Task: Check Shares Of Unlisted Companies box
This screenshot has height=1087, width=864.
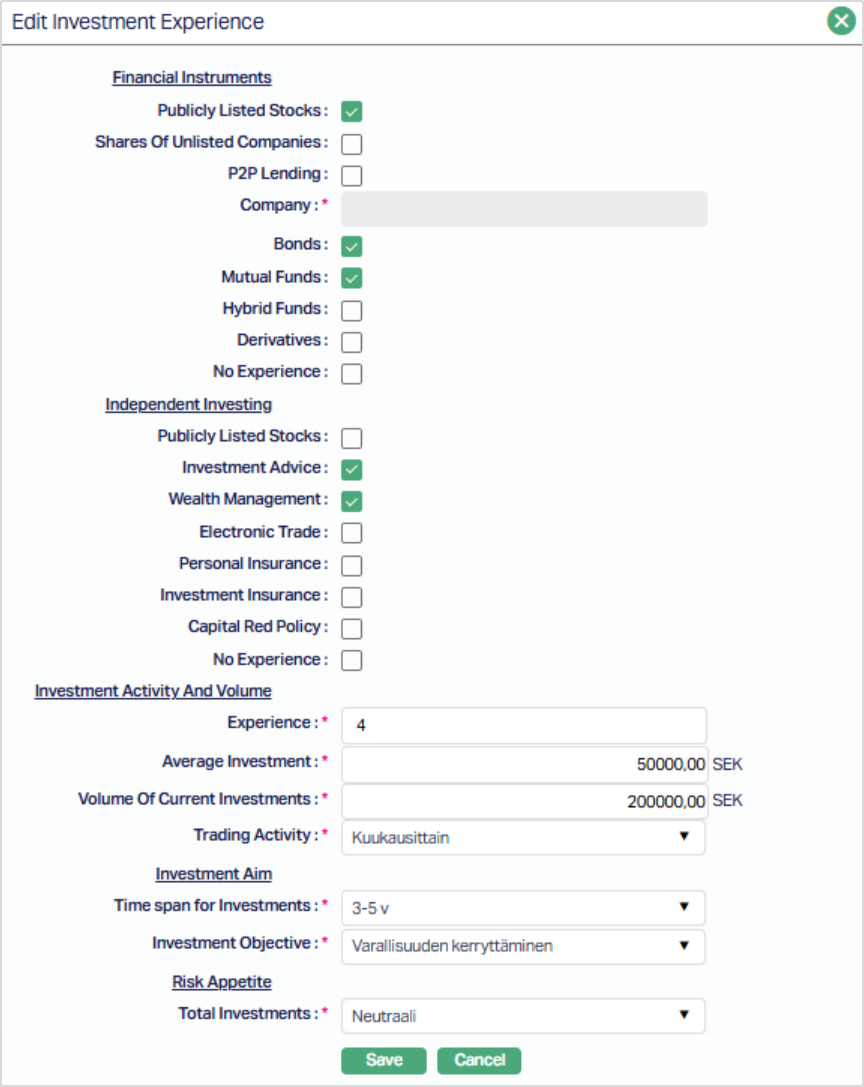Action: click(351, 144)
